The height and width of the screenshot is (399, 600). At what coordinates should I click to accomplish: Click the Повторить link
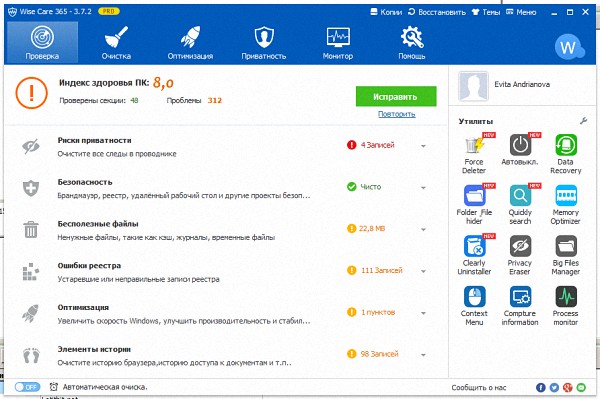pyautogui.click(x=396, y=114)
